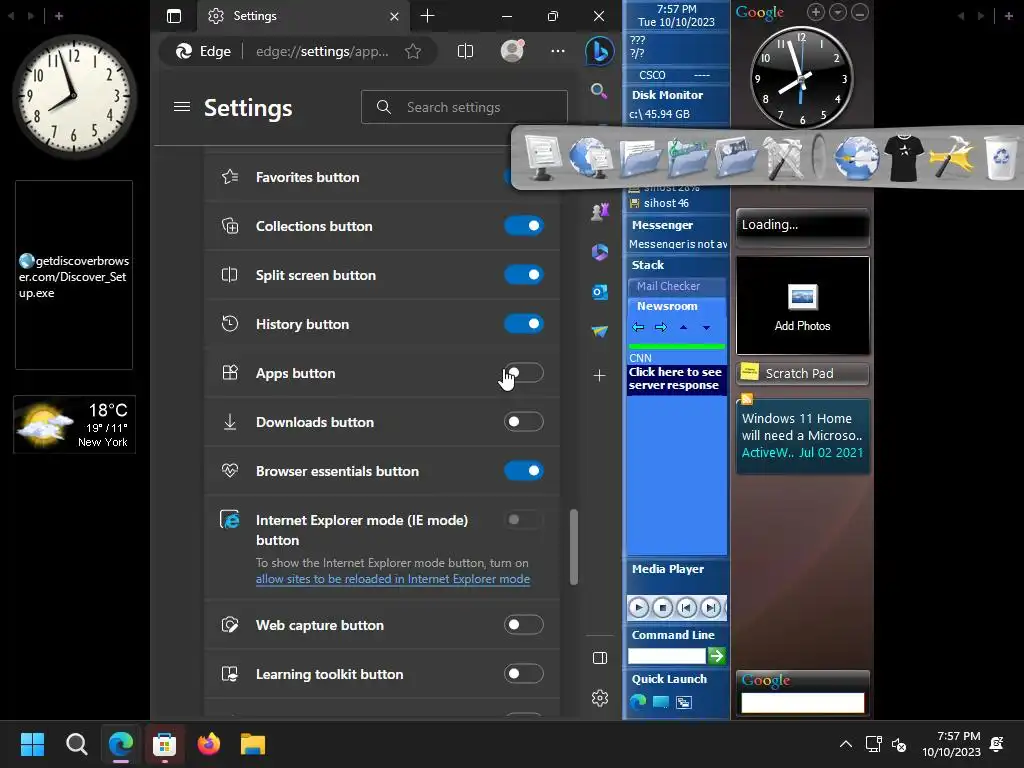Show hidden icons chevron in system tray
Screen dimensions: 1024x768
[846, 744]
